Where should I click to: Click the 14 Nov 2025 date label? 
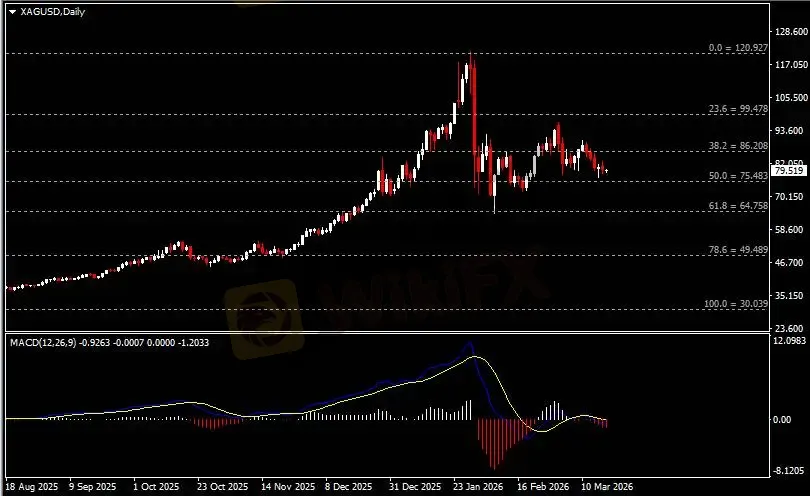[288, 487]
